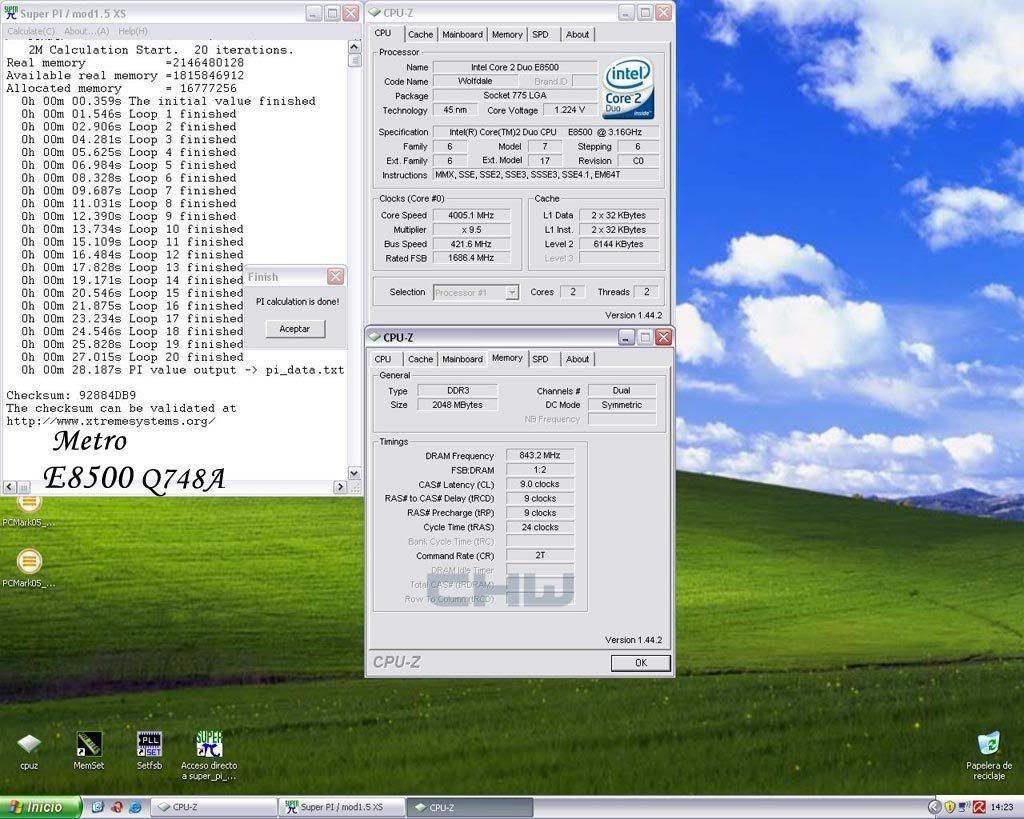Expand hidden tray icons with the arrow
Viewport: 1024px width, 819px height.
click(x=935, y=807)
